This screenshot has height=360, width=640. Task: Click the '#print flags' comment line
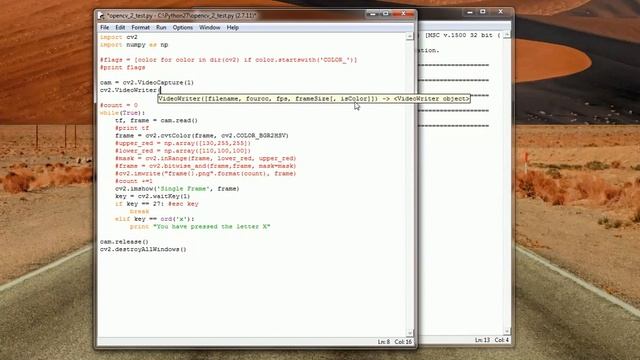point(122,67)
